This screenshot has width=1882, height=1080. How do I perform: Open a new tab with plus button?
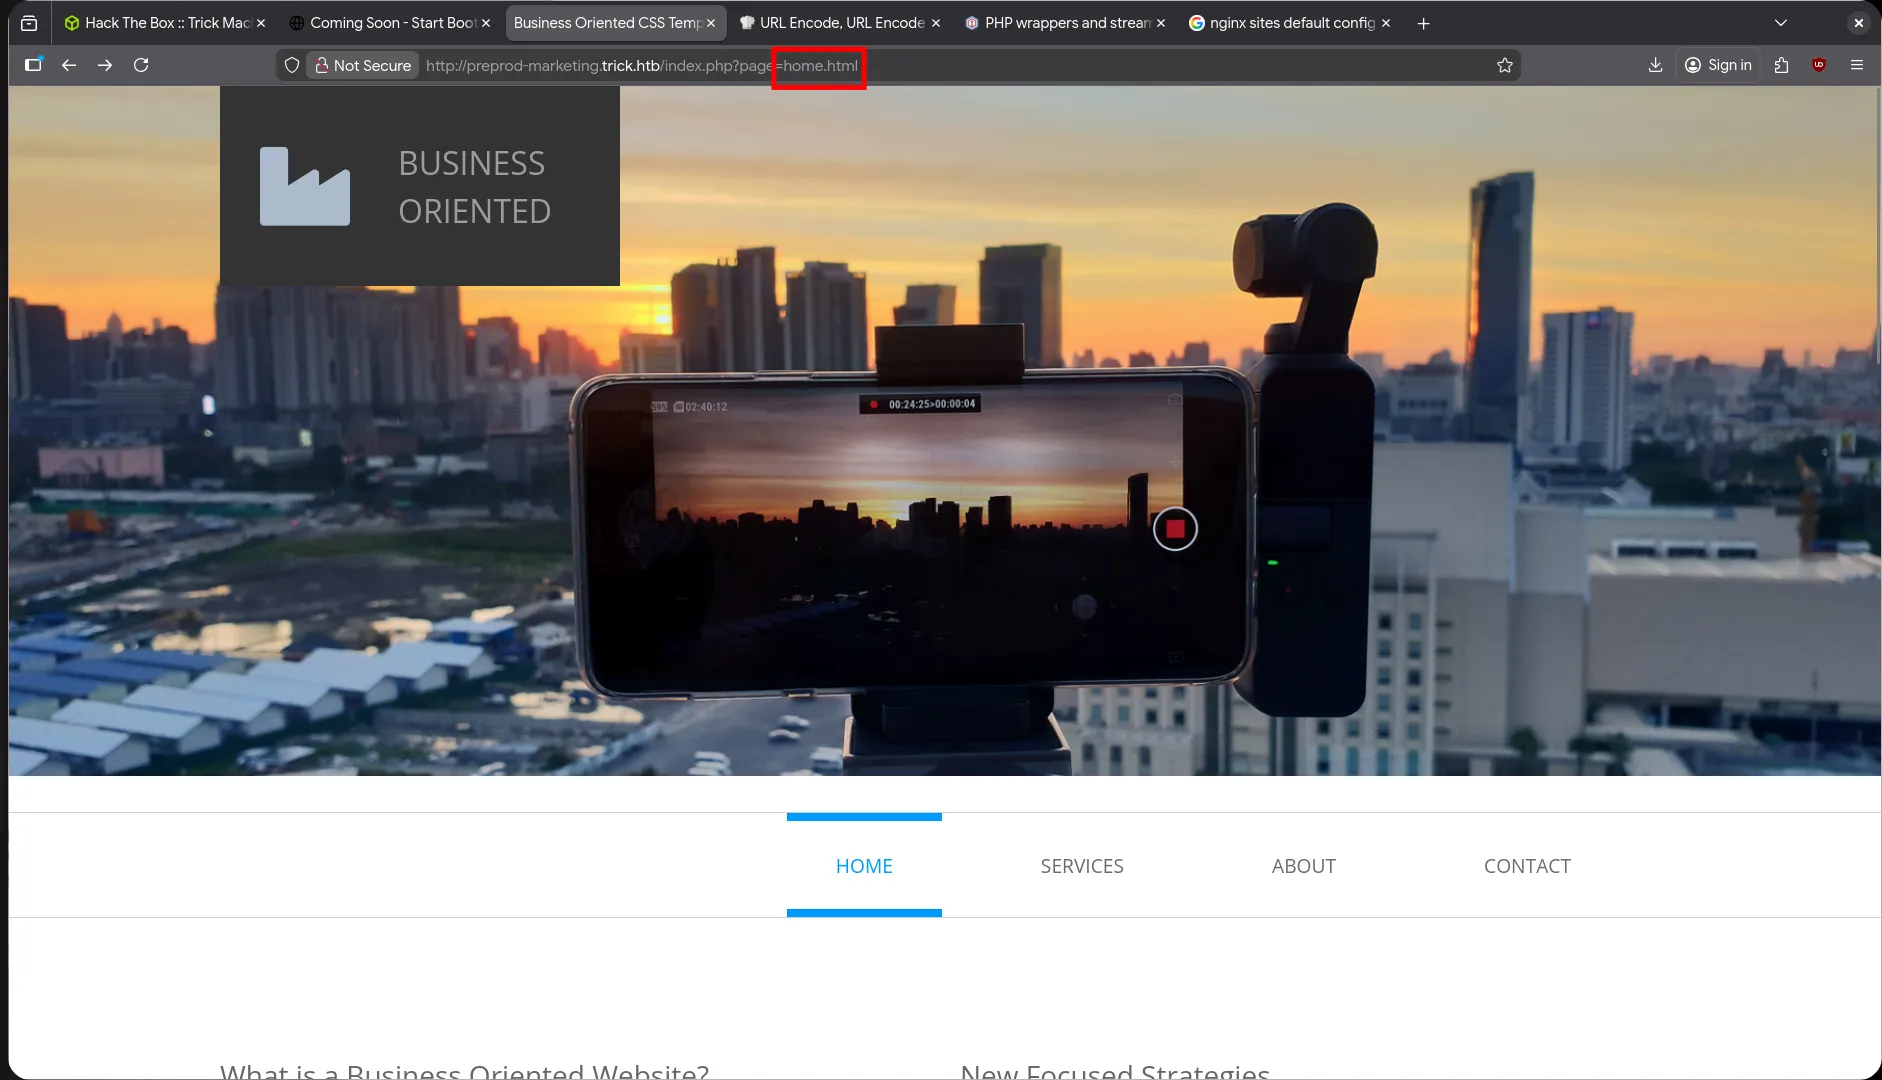1423,23
